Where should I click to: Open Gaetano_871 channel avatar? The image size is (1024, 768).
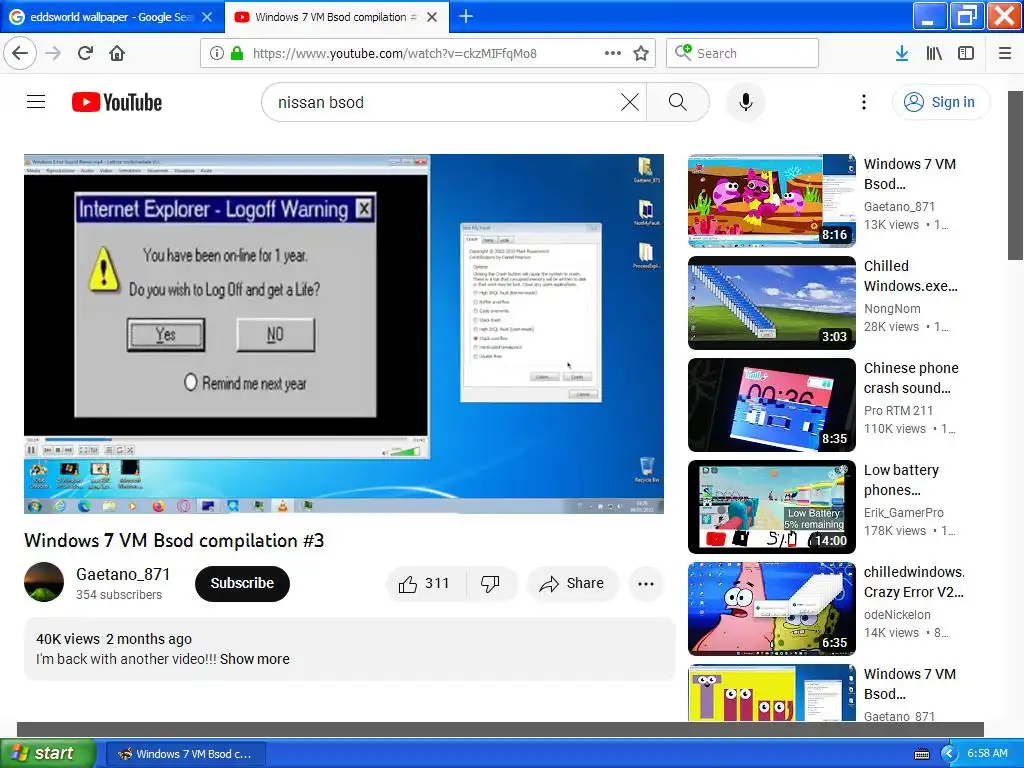coord(44,582)
